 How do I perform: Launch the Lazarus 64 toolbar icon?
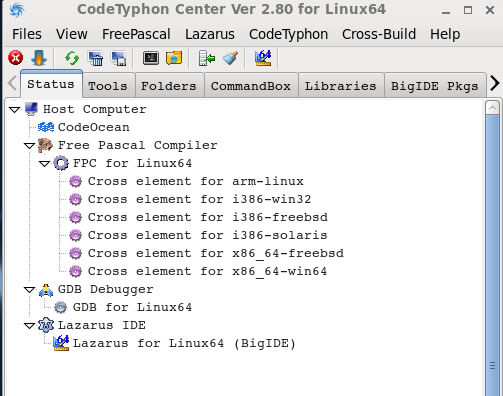coord(263,58)
